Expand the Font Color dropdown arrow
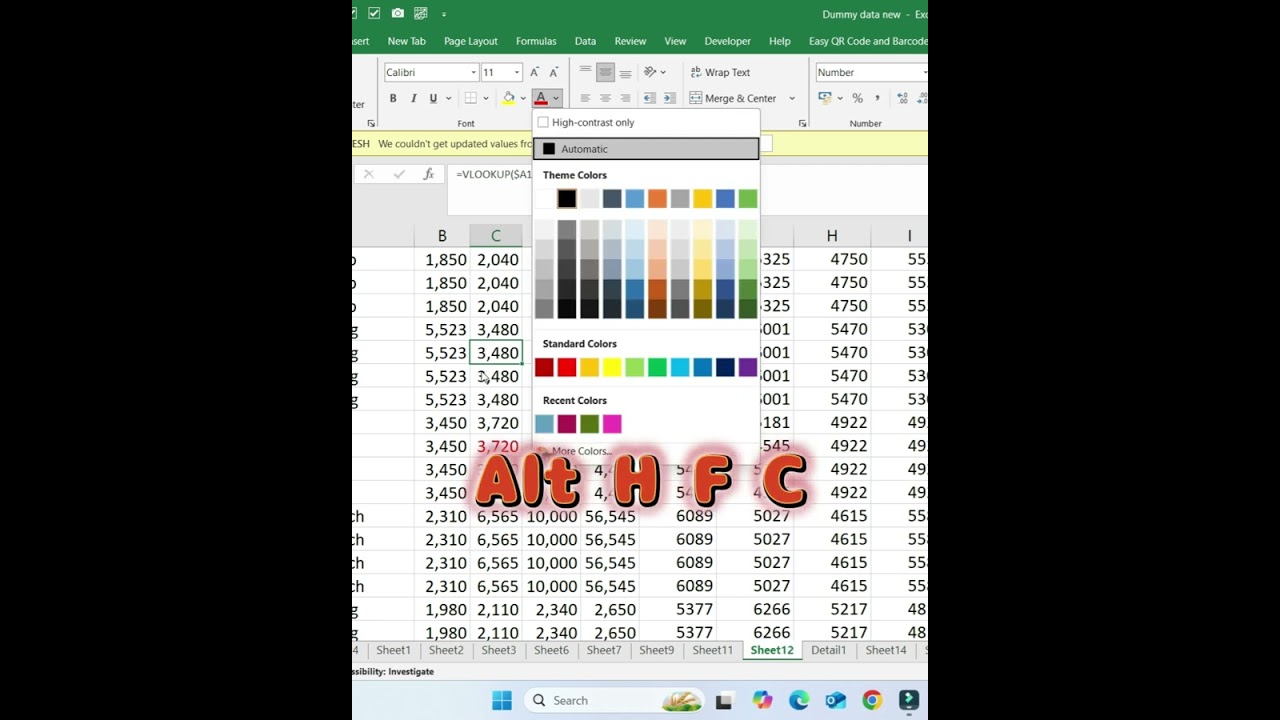The image size is (1280, 720). pyautogui.click(x=556, y=98)
